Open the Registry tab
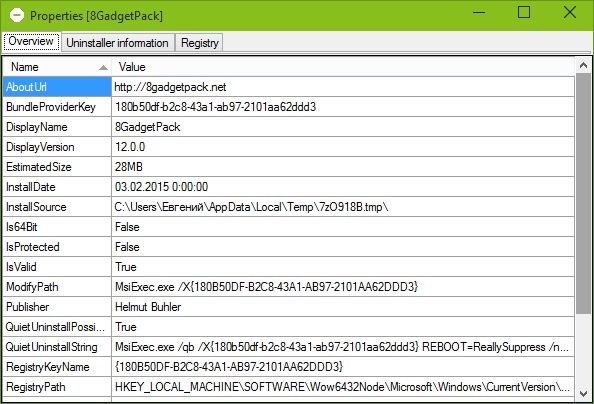This screenshot has height=404, width=594. tap(200, 43)
